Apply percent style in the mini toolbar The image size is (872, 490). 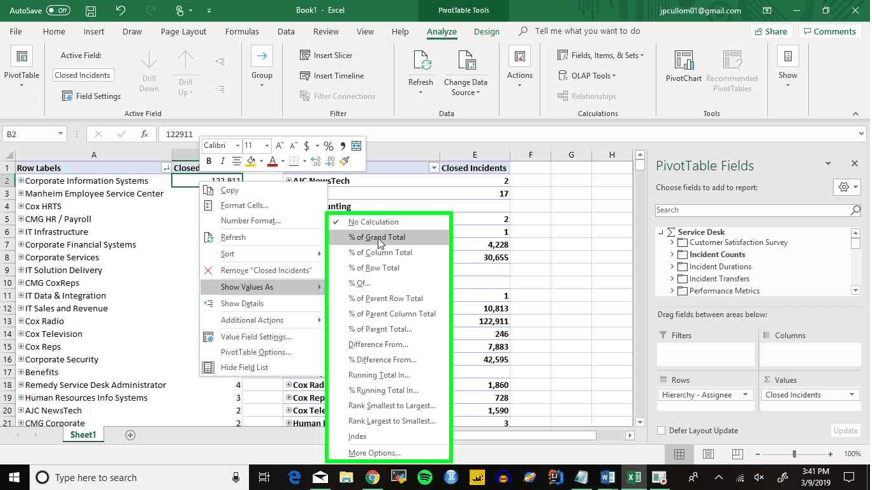pos(329,146)
